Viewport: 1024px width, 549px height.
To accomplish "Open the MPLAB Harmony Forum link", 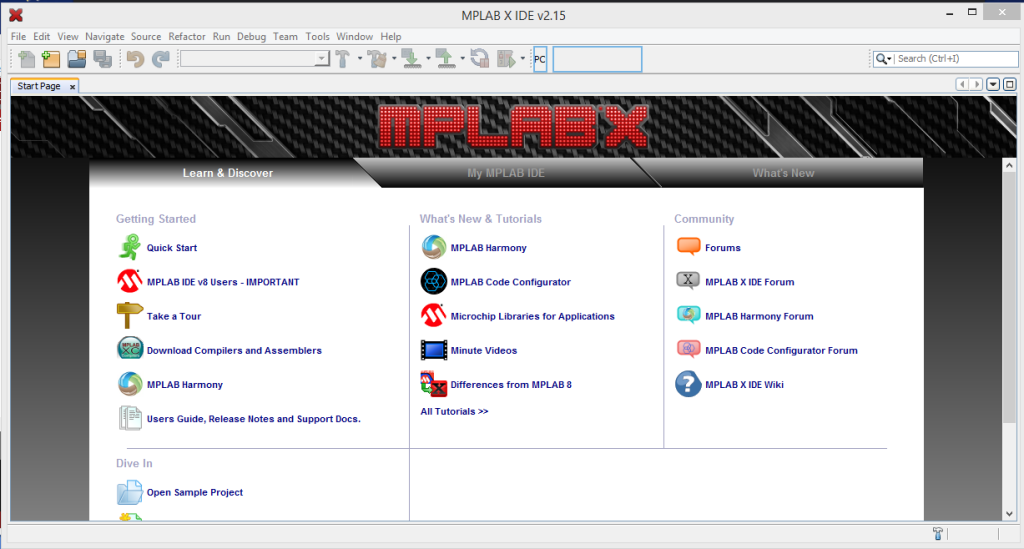I will pyautogui.click(x=759, y=317).
